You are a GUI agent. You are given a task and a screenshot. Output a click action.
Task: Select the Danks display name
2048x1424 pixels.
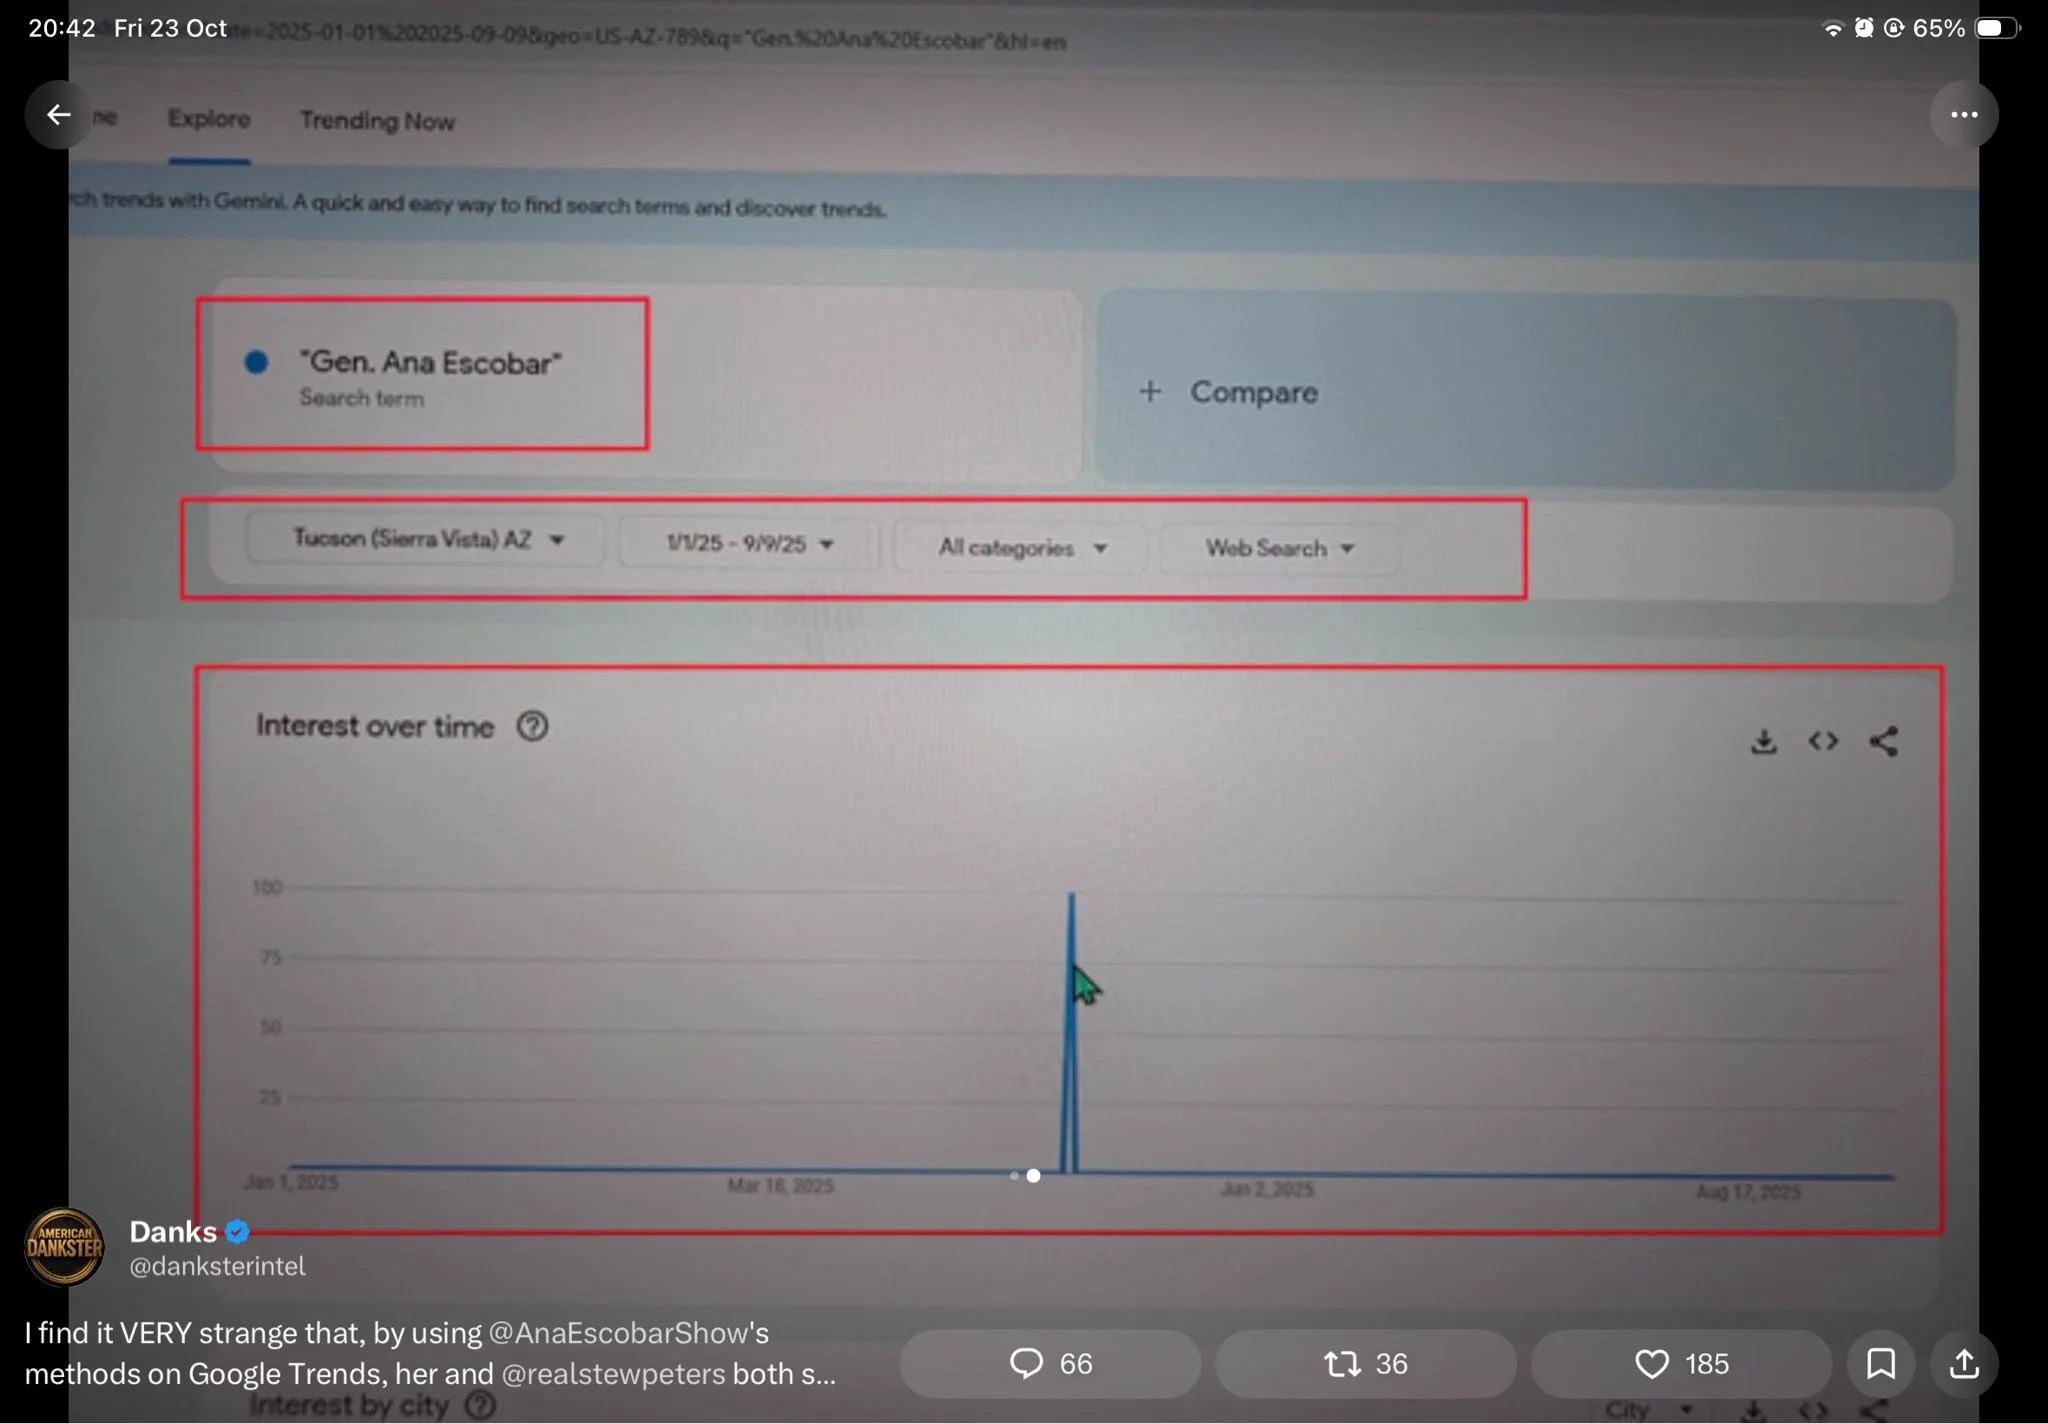click(x=173, y=1231)
